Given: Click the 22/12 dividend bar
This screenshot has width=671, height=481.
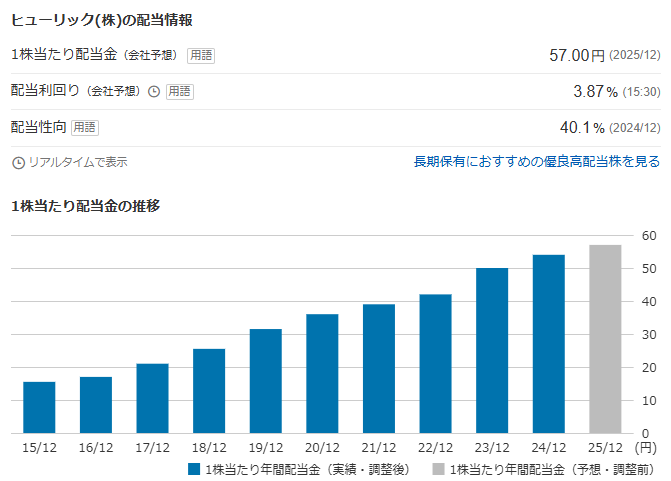Looking at the screenshot, I should click(x=436, y=364).
